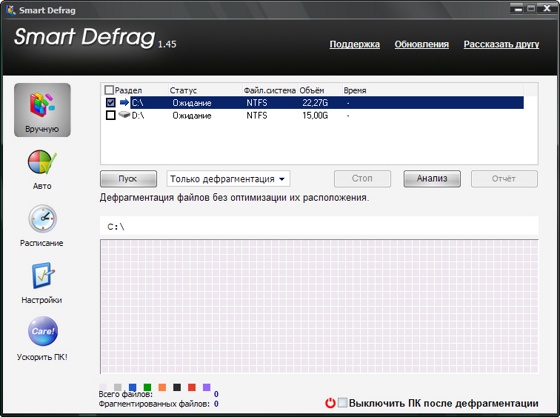Viewport: 560px width, 417px height.
Task: Sort by the Время column header
Action: 355,90
